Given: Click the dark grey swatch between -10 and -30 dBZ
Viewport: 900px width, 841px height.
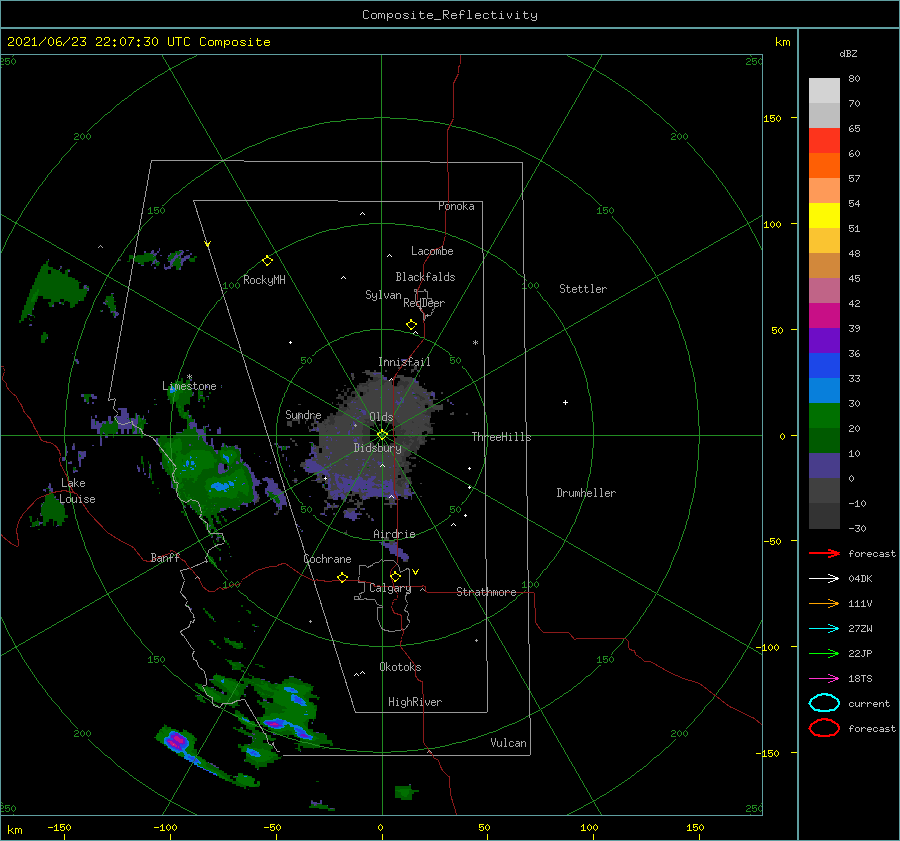Looking at the screenshot, I should (824, 516).
